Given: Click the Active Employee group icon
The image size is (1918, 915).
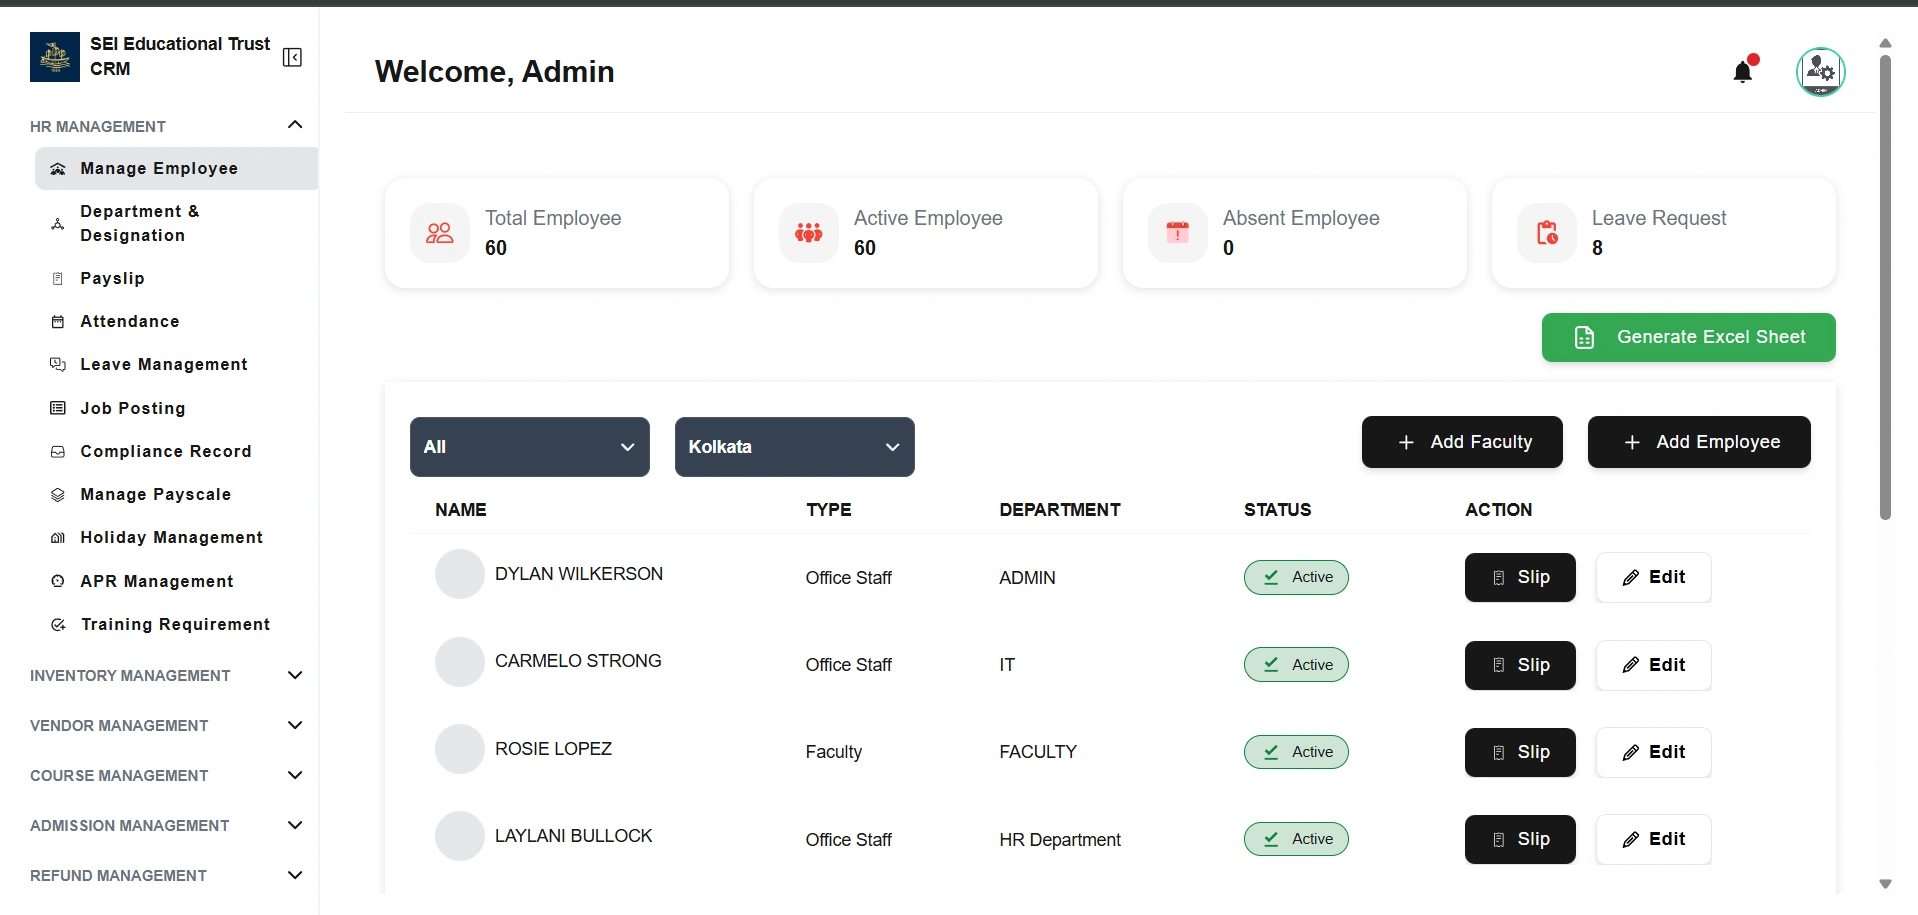Looking at the screenshot, I should [x=808, y=233].
